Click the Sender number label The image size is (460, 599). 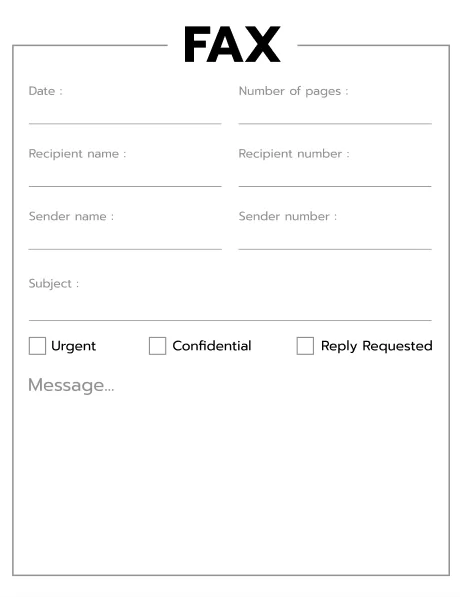click(x=288, y=216)
